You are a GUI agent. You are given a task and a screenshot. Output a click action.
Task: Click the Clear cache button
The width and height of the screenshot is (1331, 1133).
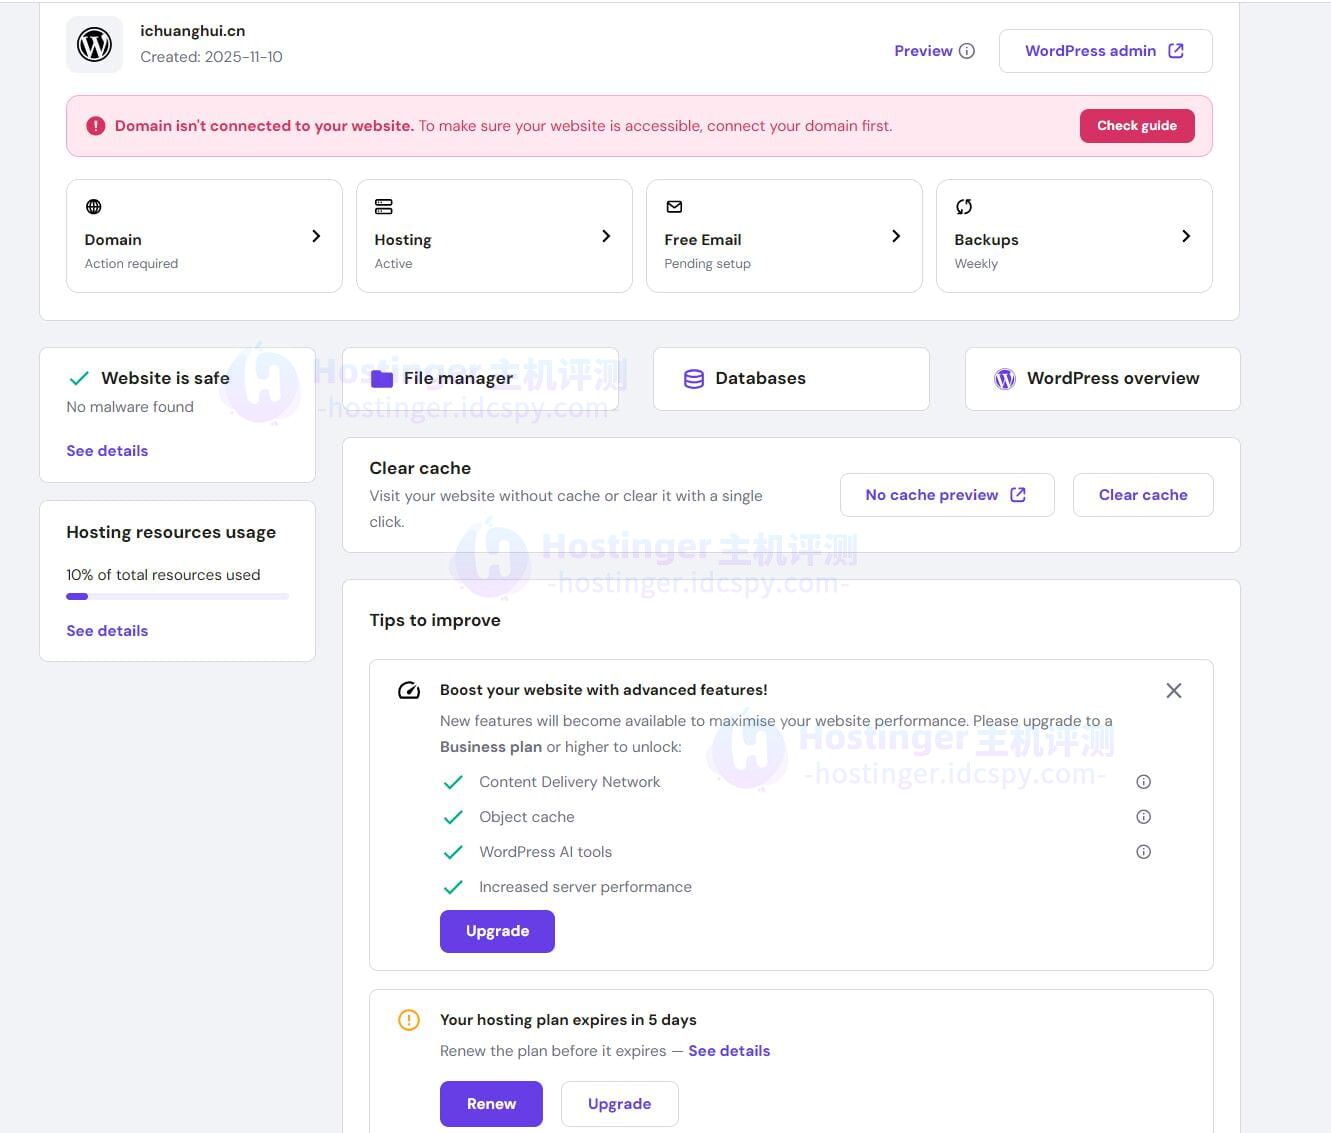tap(1142, 495)
